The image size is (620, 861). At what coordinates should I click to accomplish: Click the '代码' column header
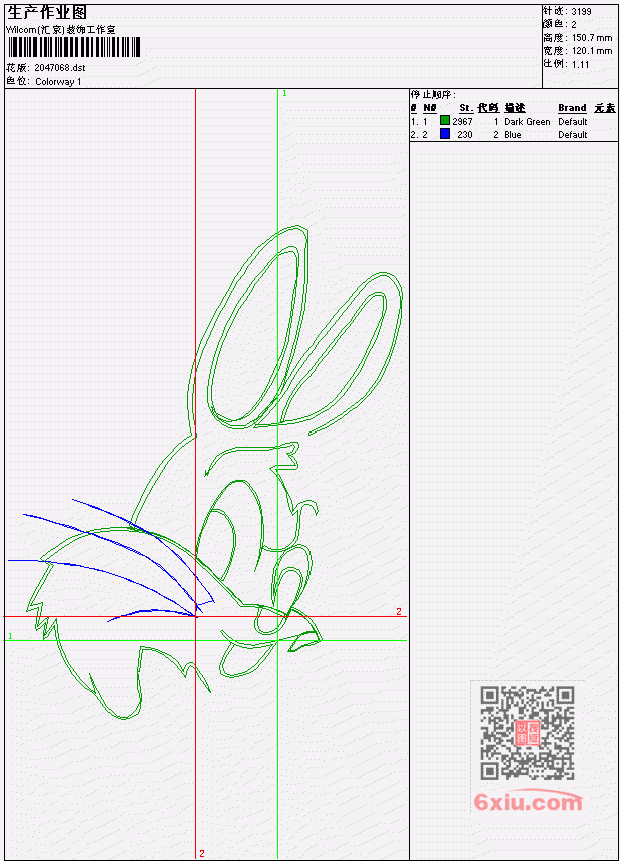[488, 108]
